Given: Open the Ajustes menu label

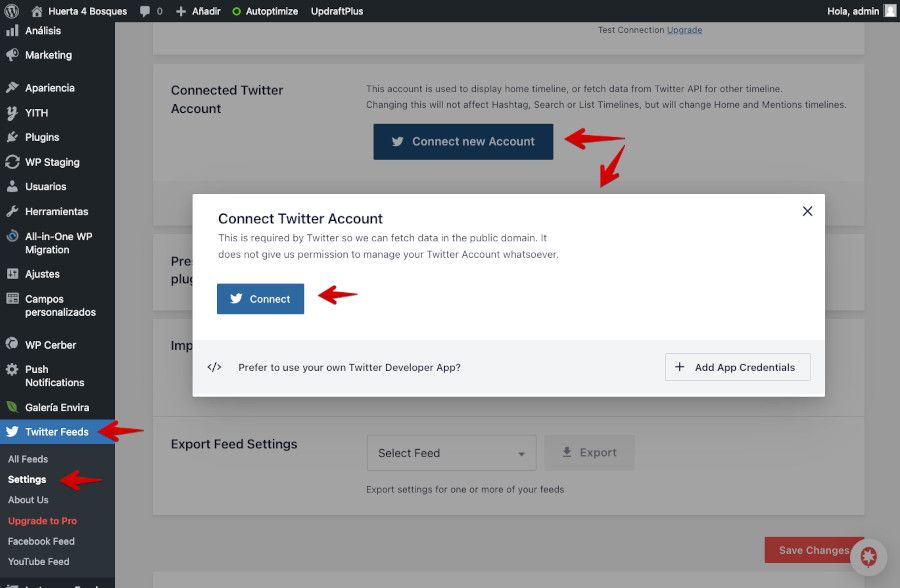Looking at the screenshot, I should [x=42, y=274].
